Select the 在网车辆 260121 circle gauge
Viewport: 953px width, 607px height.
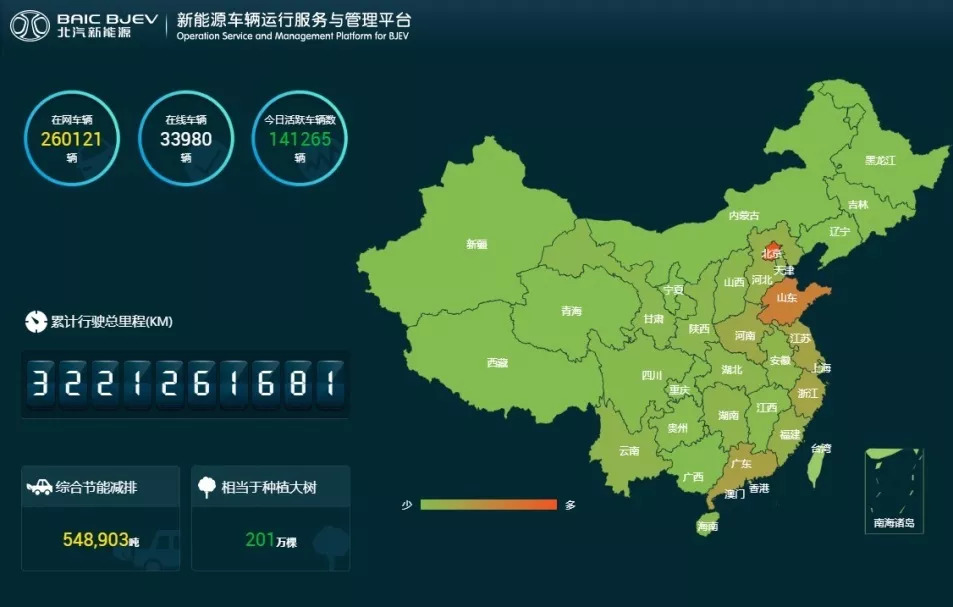click(x=72, y=139)
